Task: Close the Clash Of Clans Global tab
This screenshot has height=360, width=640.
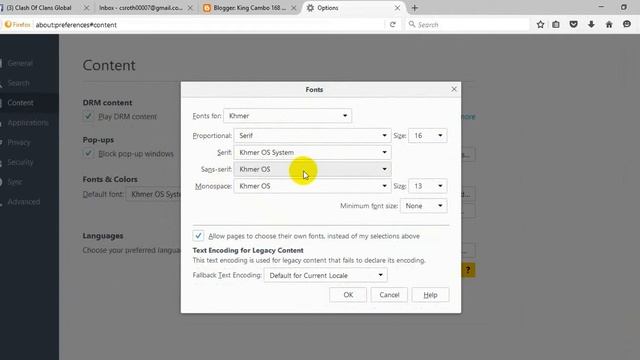Action: (x=86, y=8)
